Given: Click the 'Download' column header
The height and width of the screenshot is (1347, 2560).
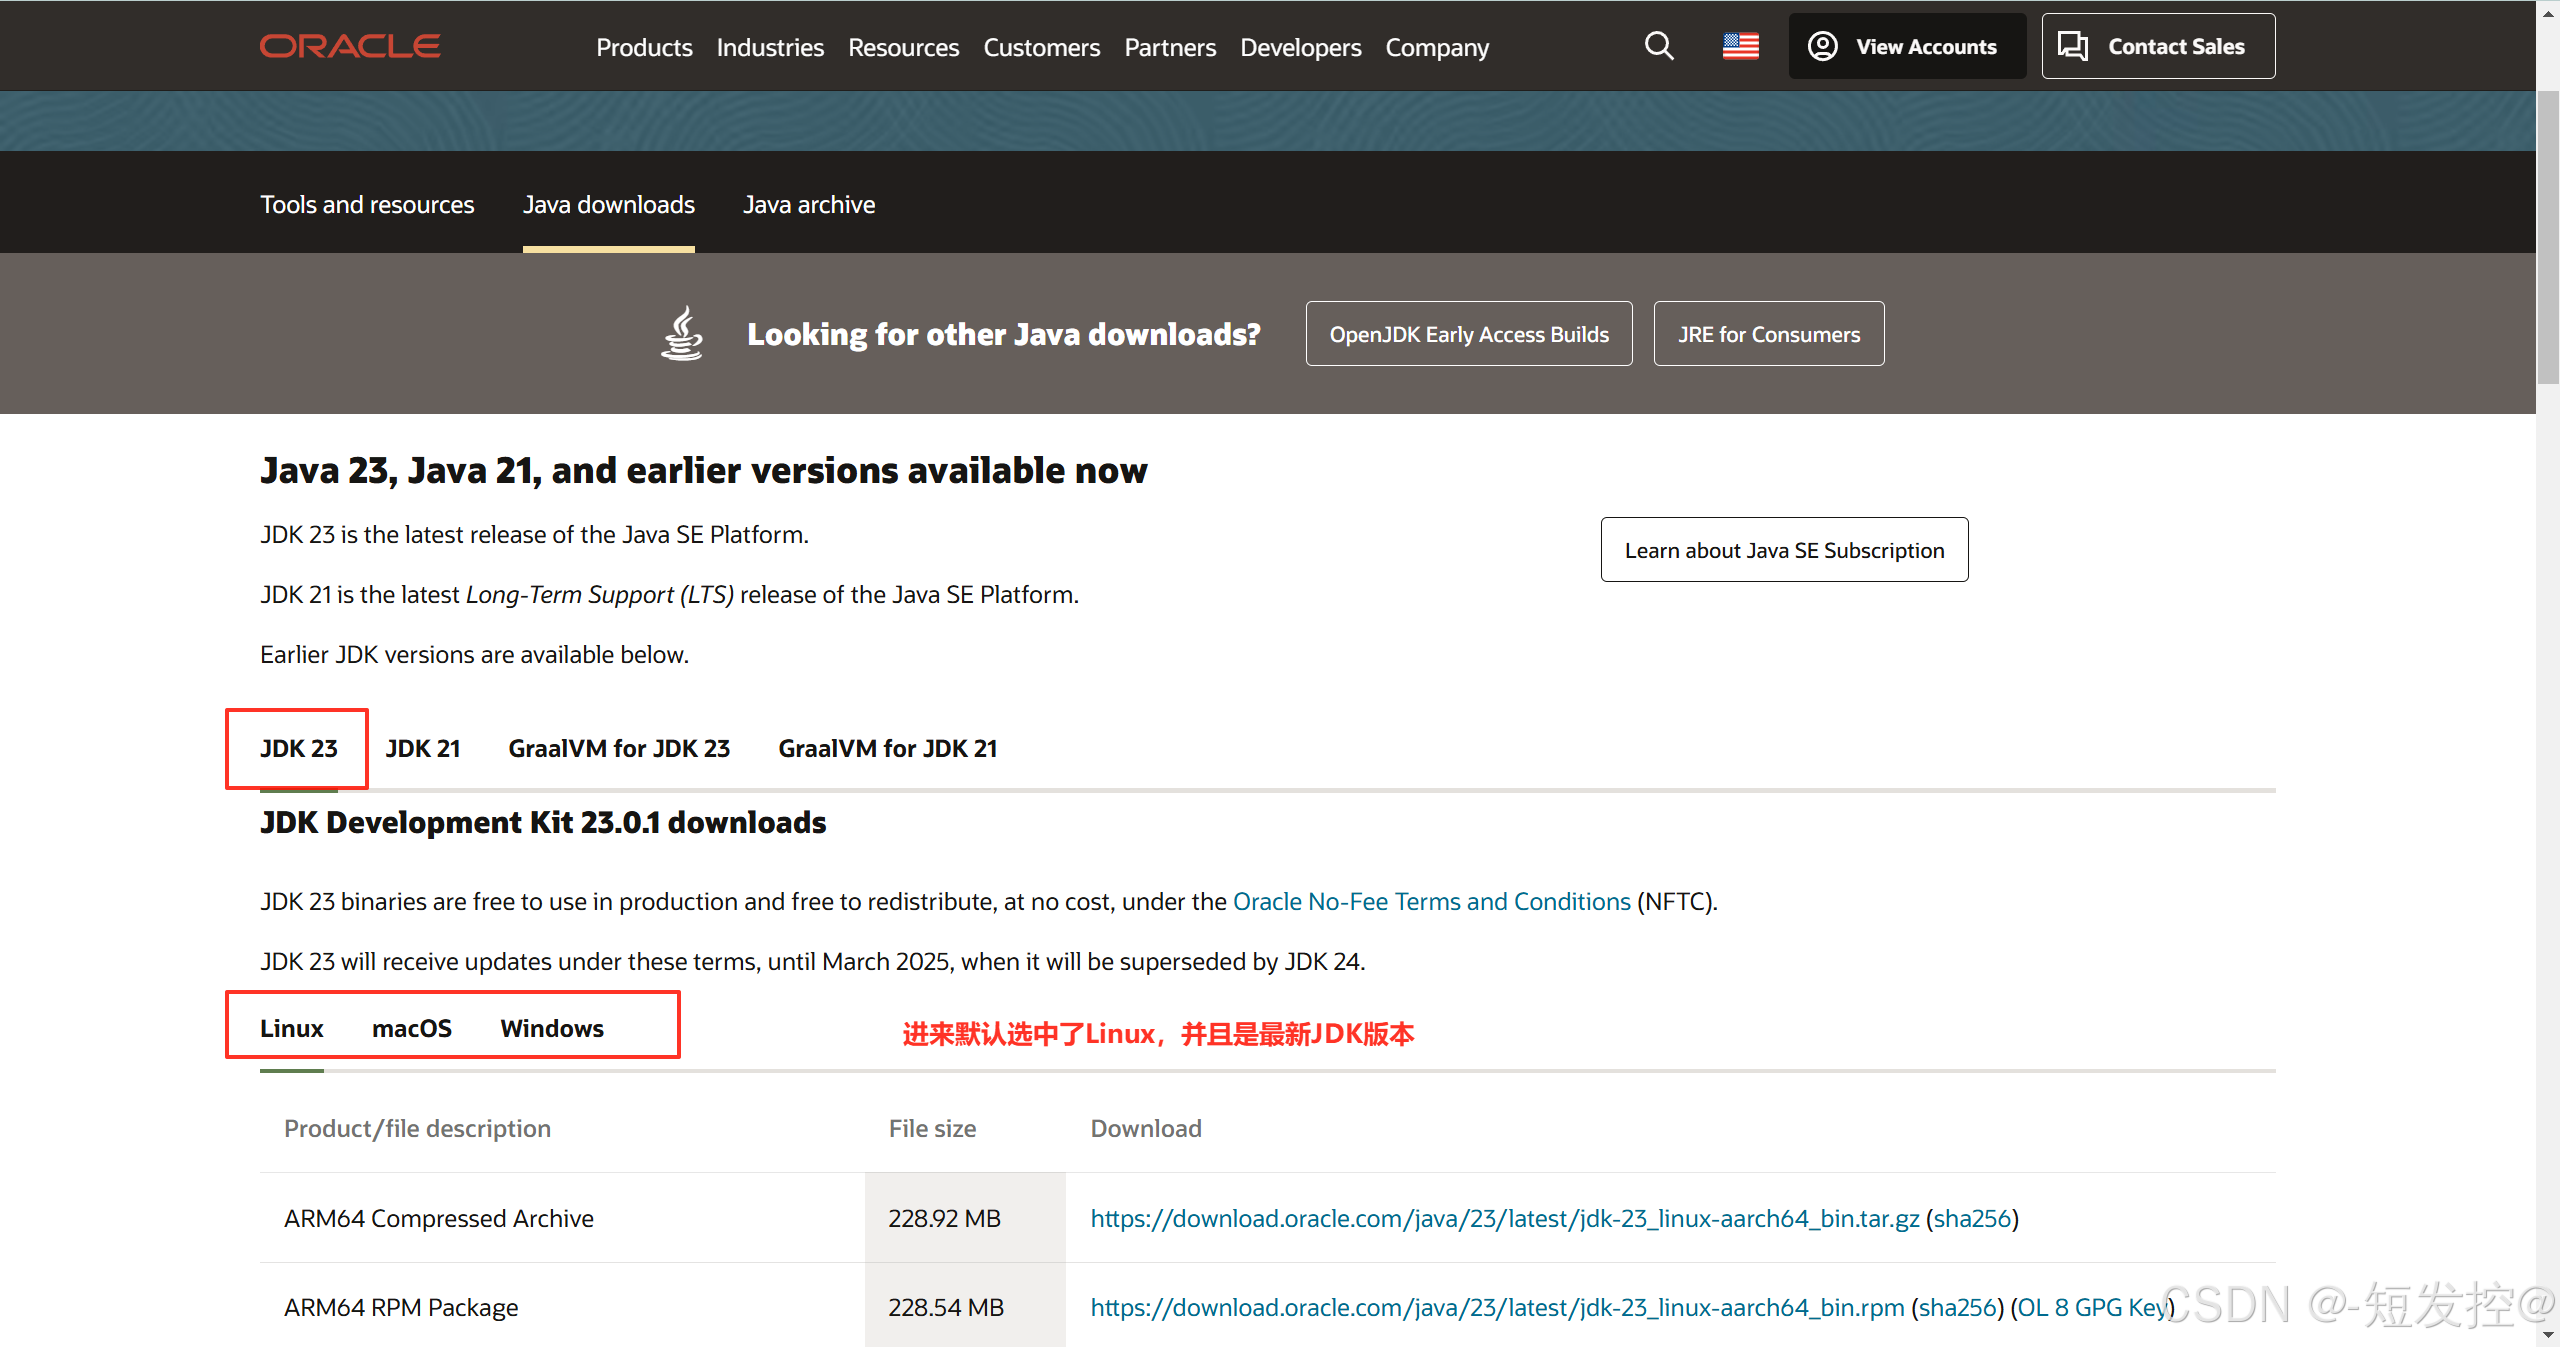Looking at the screenshot, I should pyautogui.click(x=1146, y=1128).
